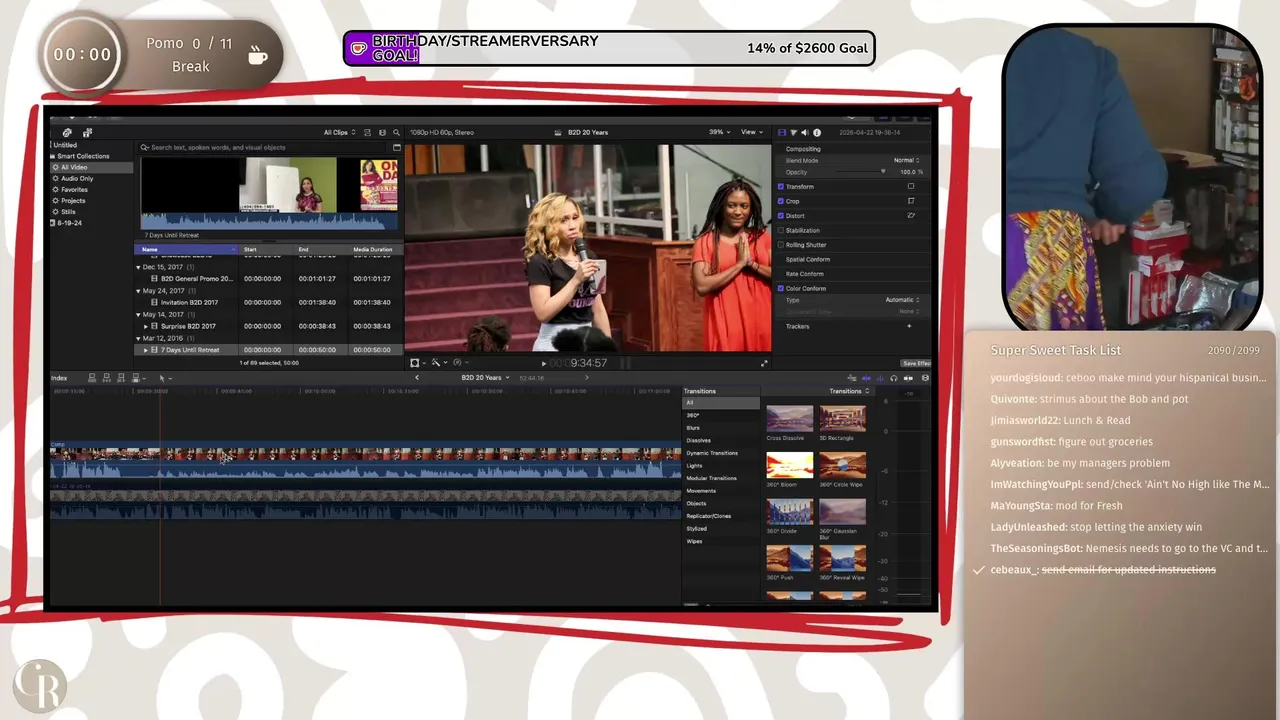Add a tracker with plus icon
The image size is (1280, 720).
[909, 326]
